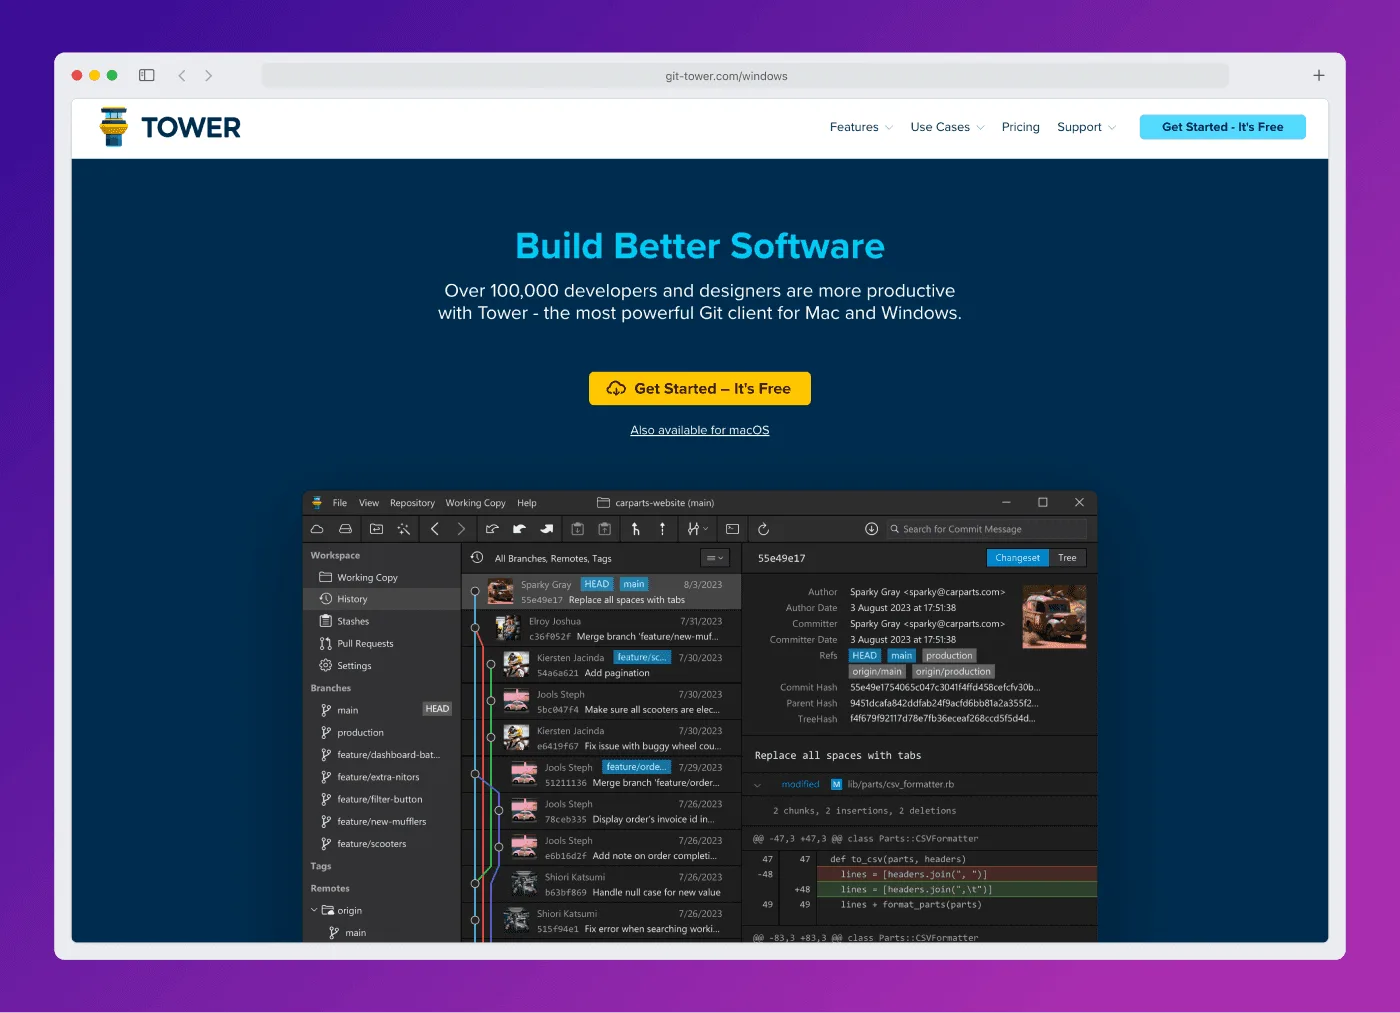Click the local repositories drive icon
The height and width of the screenshot is (1013, 1400).
coord(345,529)
